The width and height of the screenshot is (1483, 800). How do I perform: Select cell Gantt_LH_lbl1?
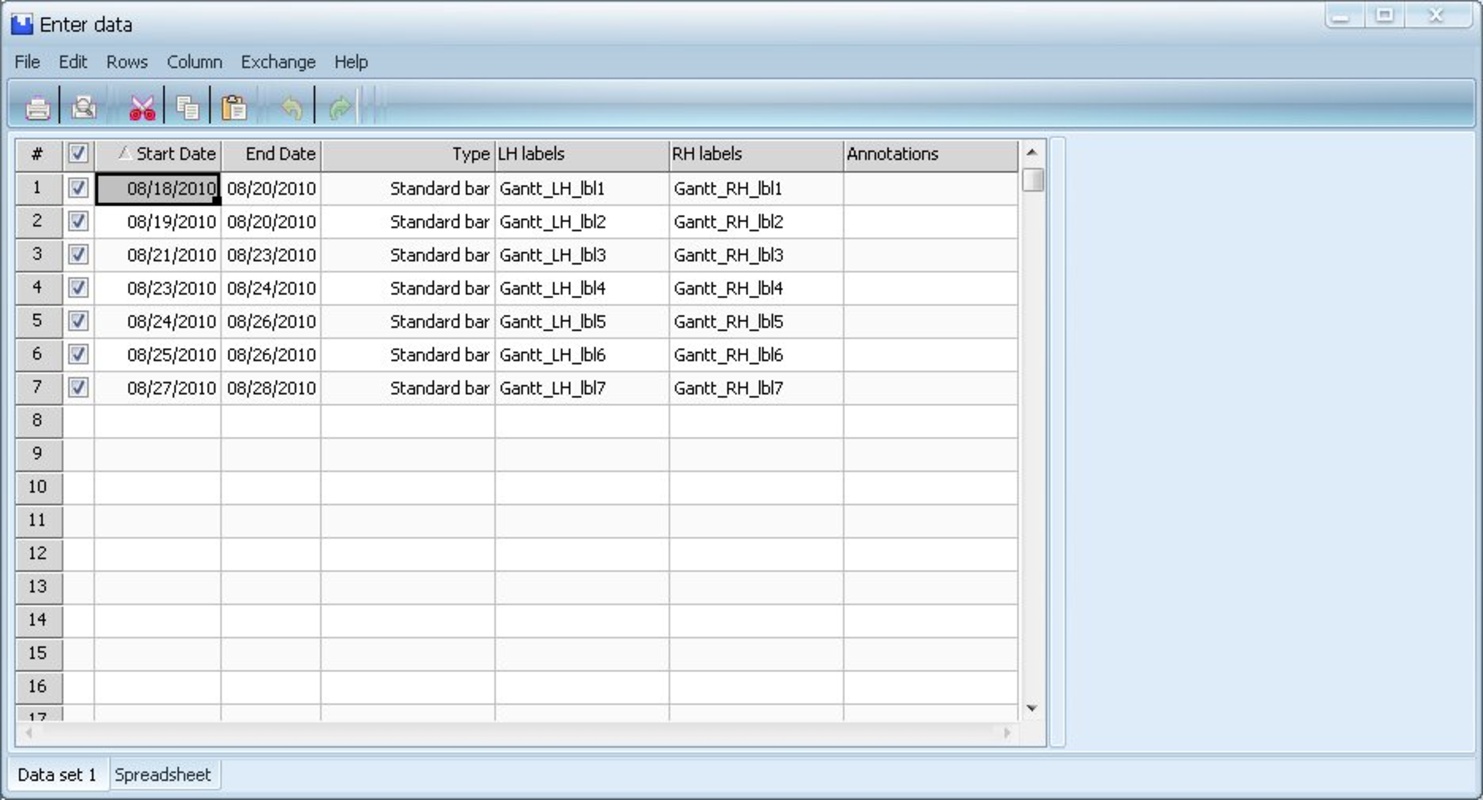pyautogui.click(x=582, y=188)
